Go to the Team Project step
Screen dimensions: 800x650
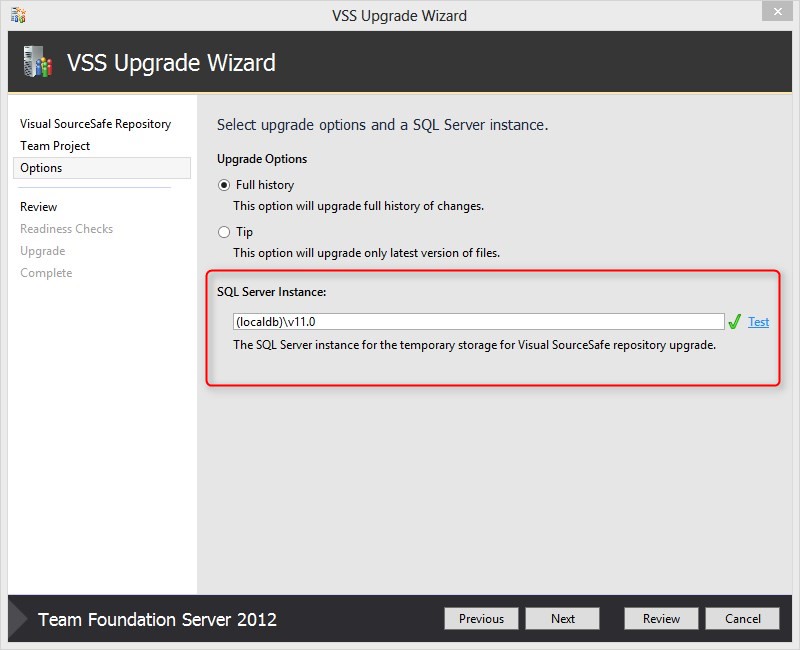[55, 146]
